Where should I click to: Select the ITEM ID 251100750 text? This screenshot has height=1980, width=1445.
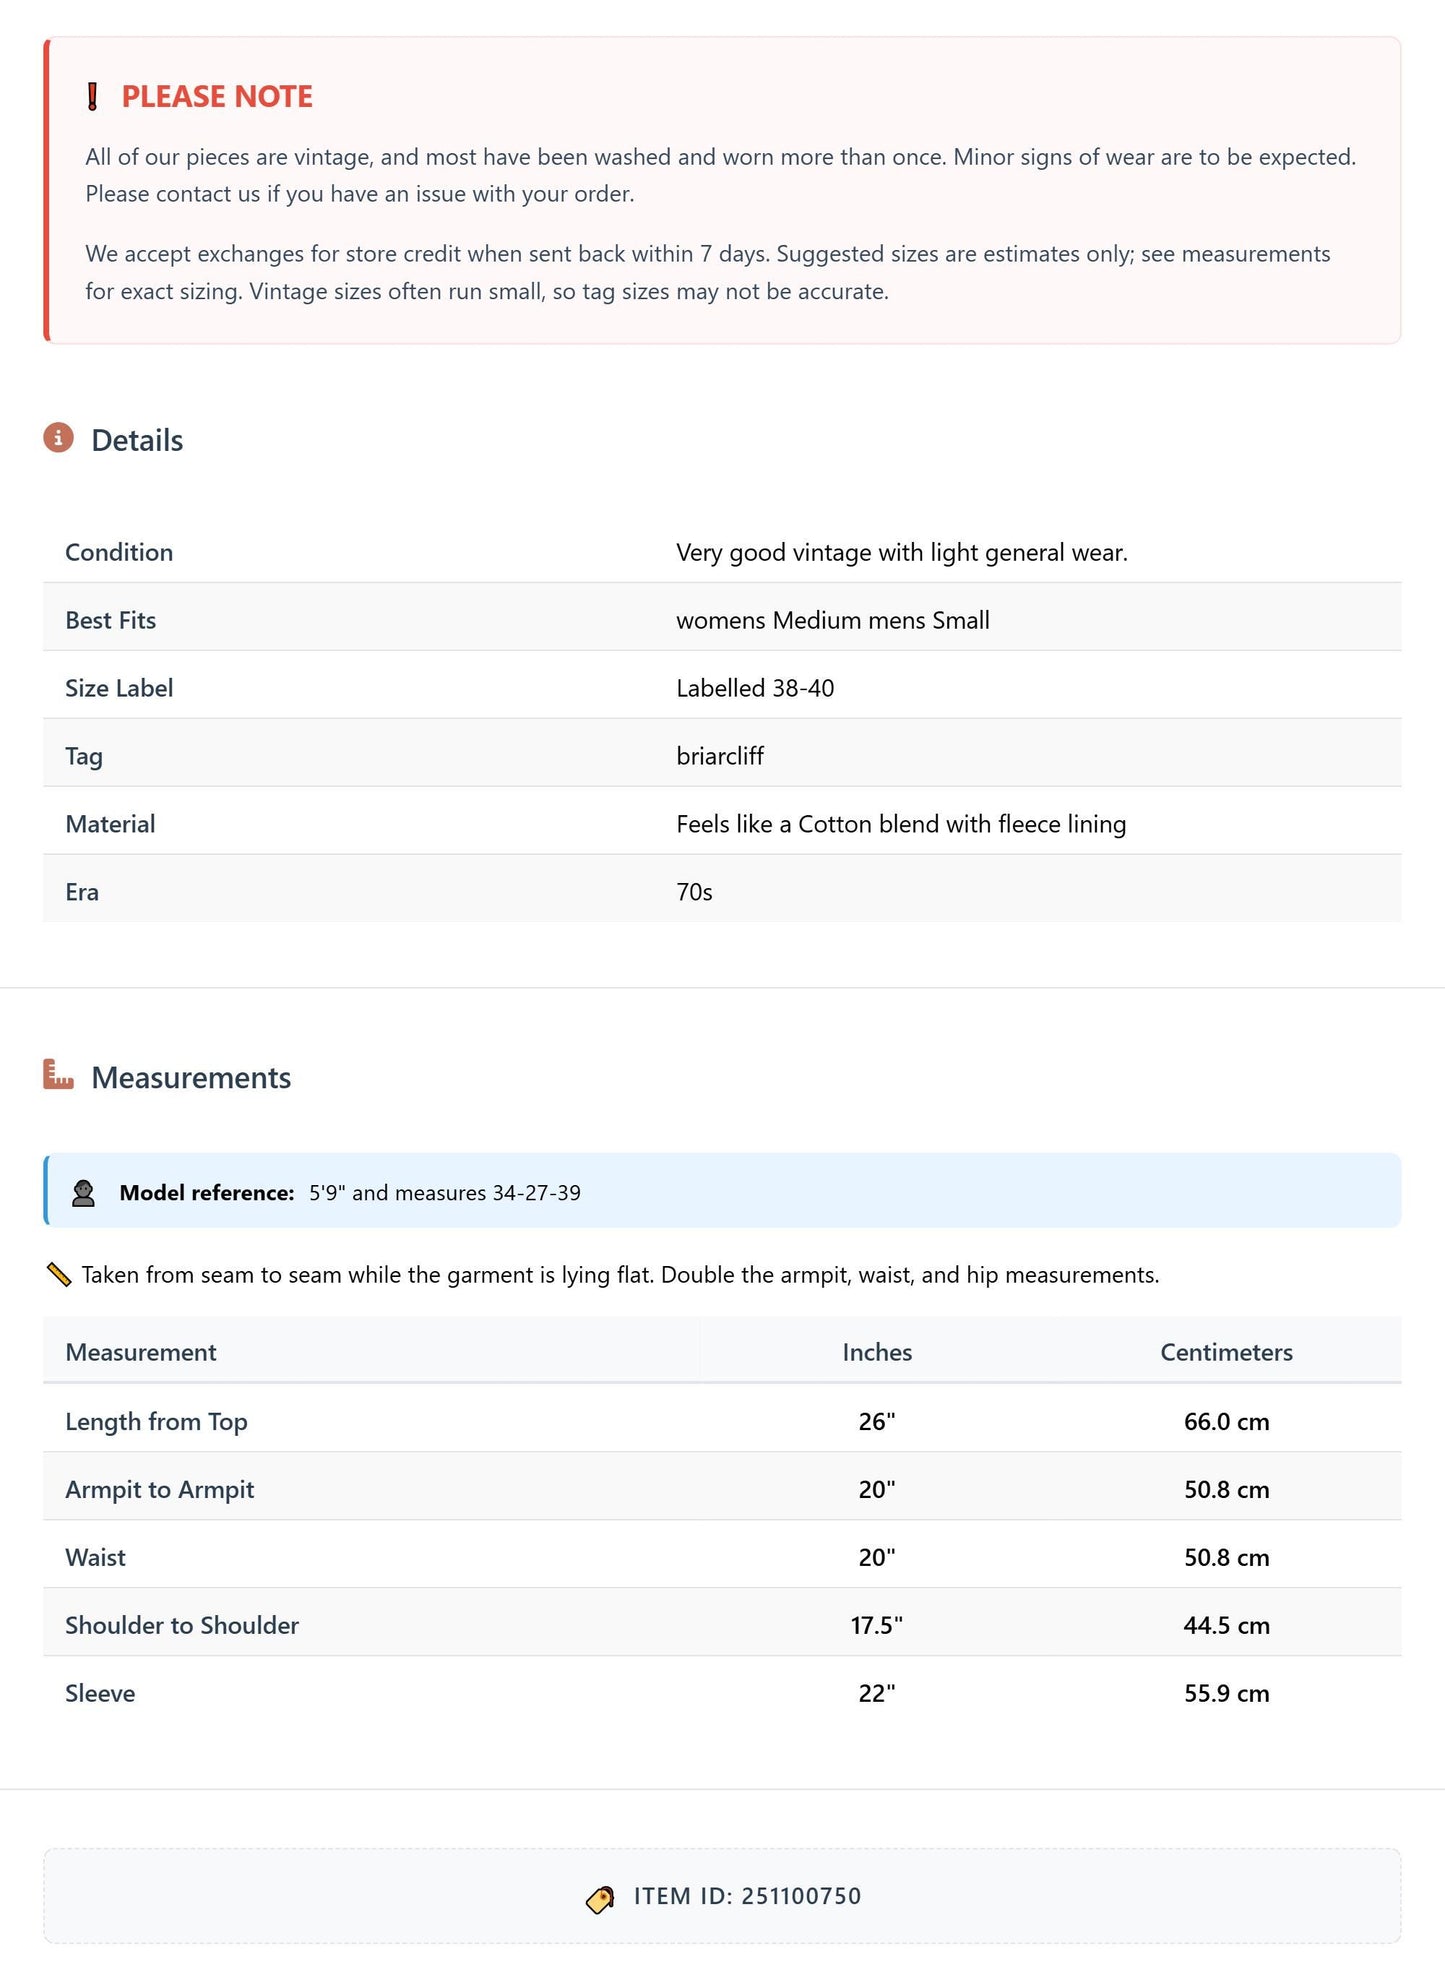(x=747, y=1896)
